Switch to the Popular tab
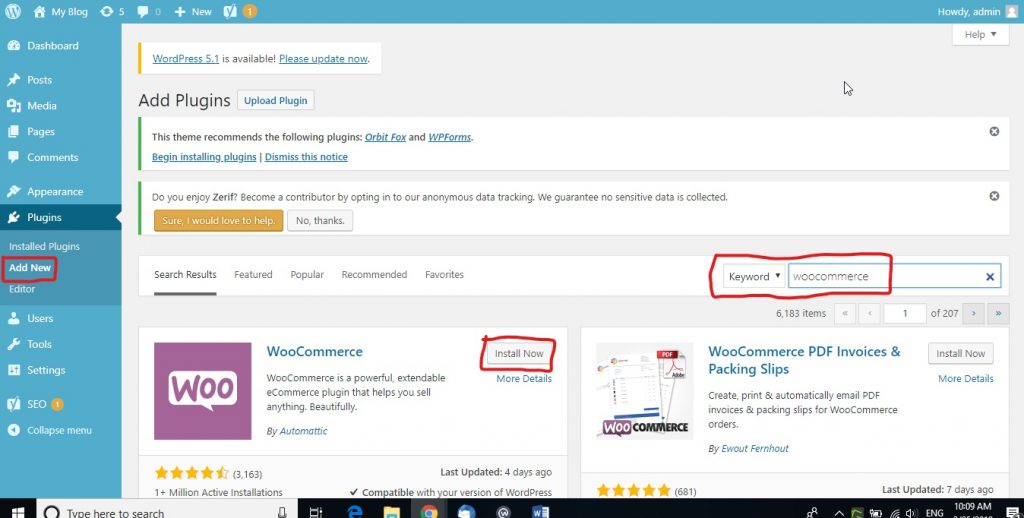Viewport: 1024px width, 518px height. 307,275
